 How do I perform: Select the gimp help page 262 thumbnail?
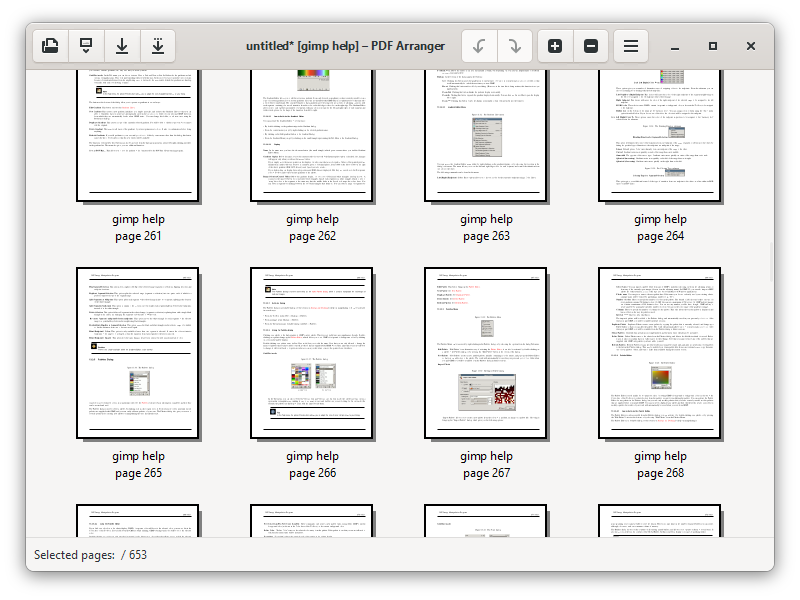coord(313,135)
